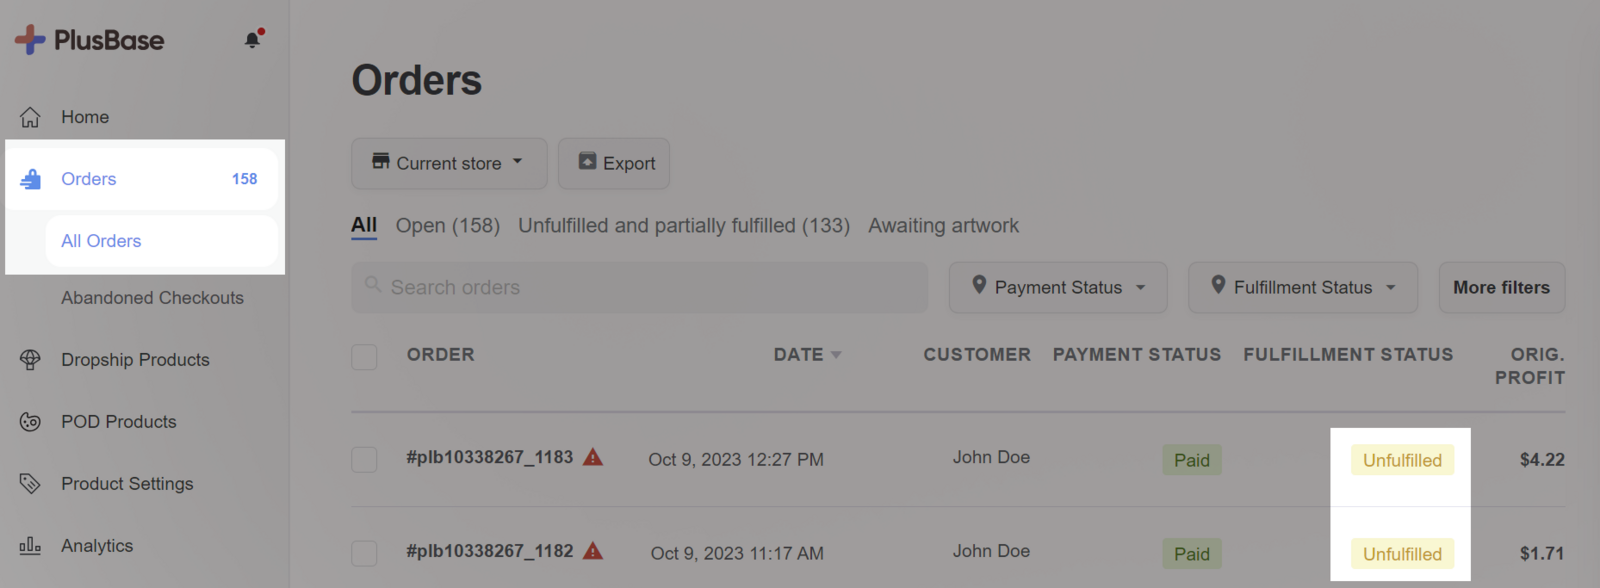Click the Export button
Viewport: 1600px width, 588px height.
(x=614, y=163)
